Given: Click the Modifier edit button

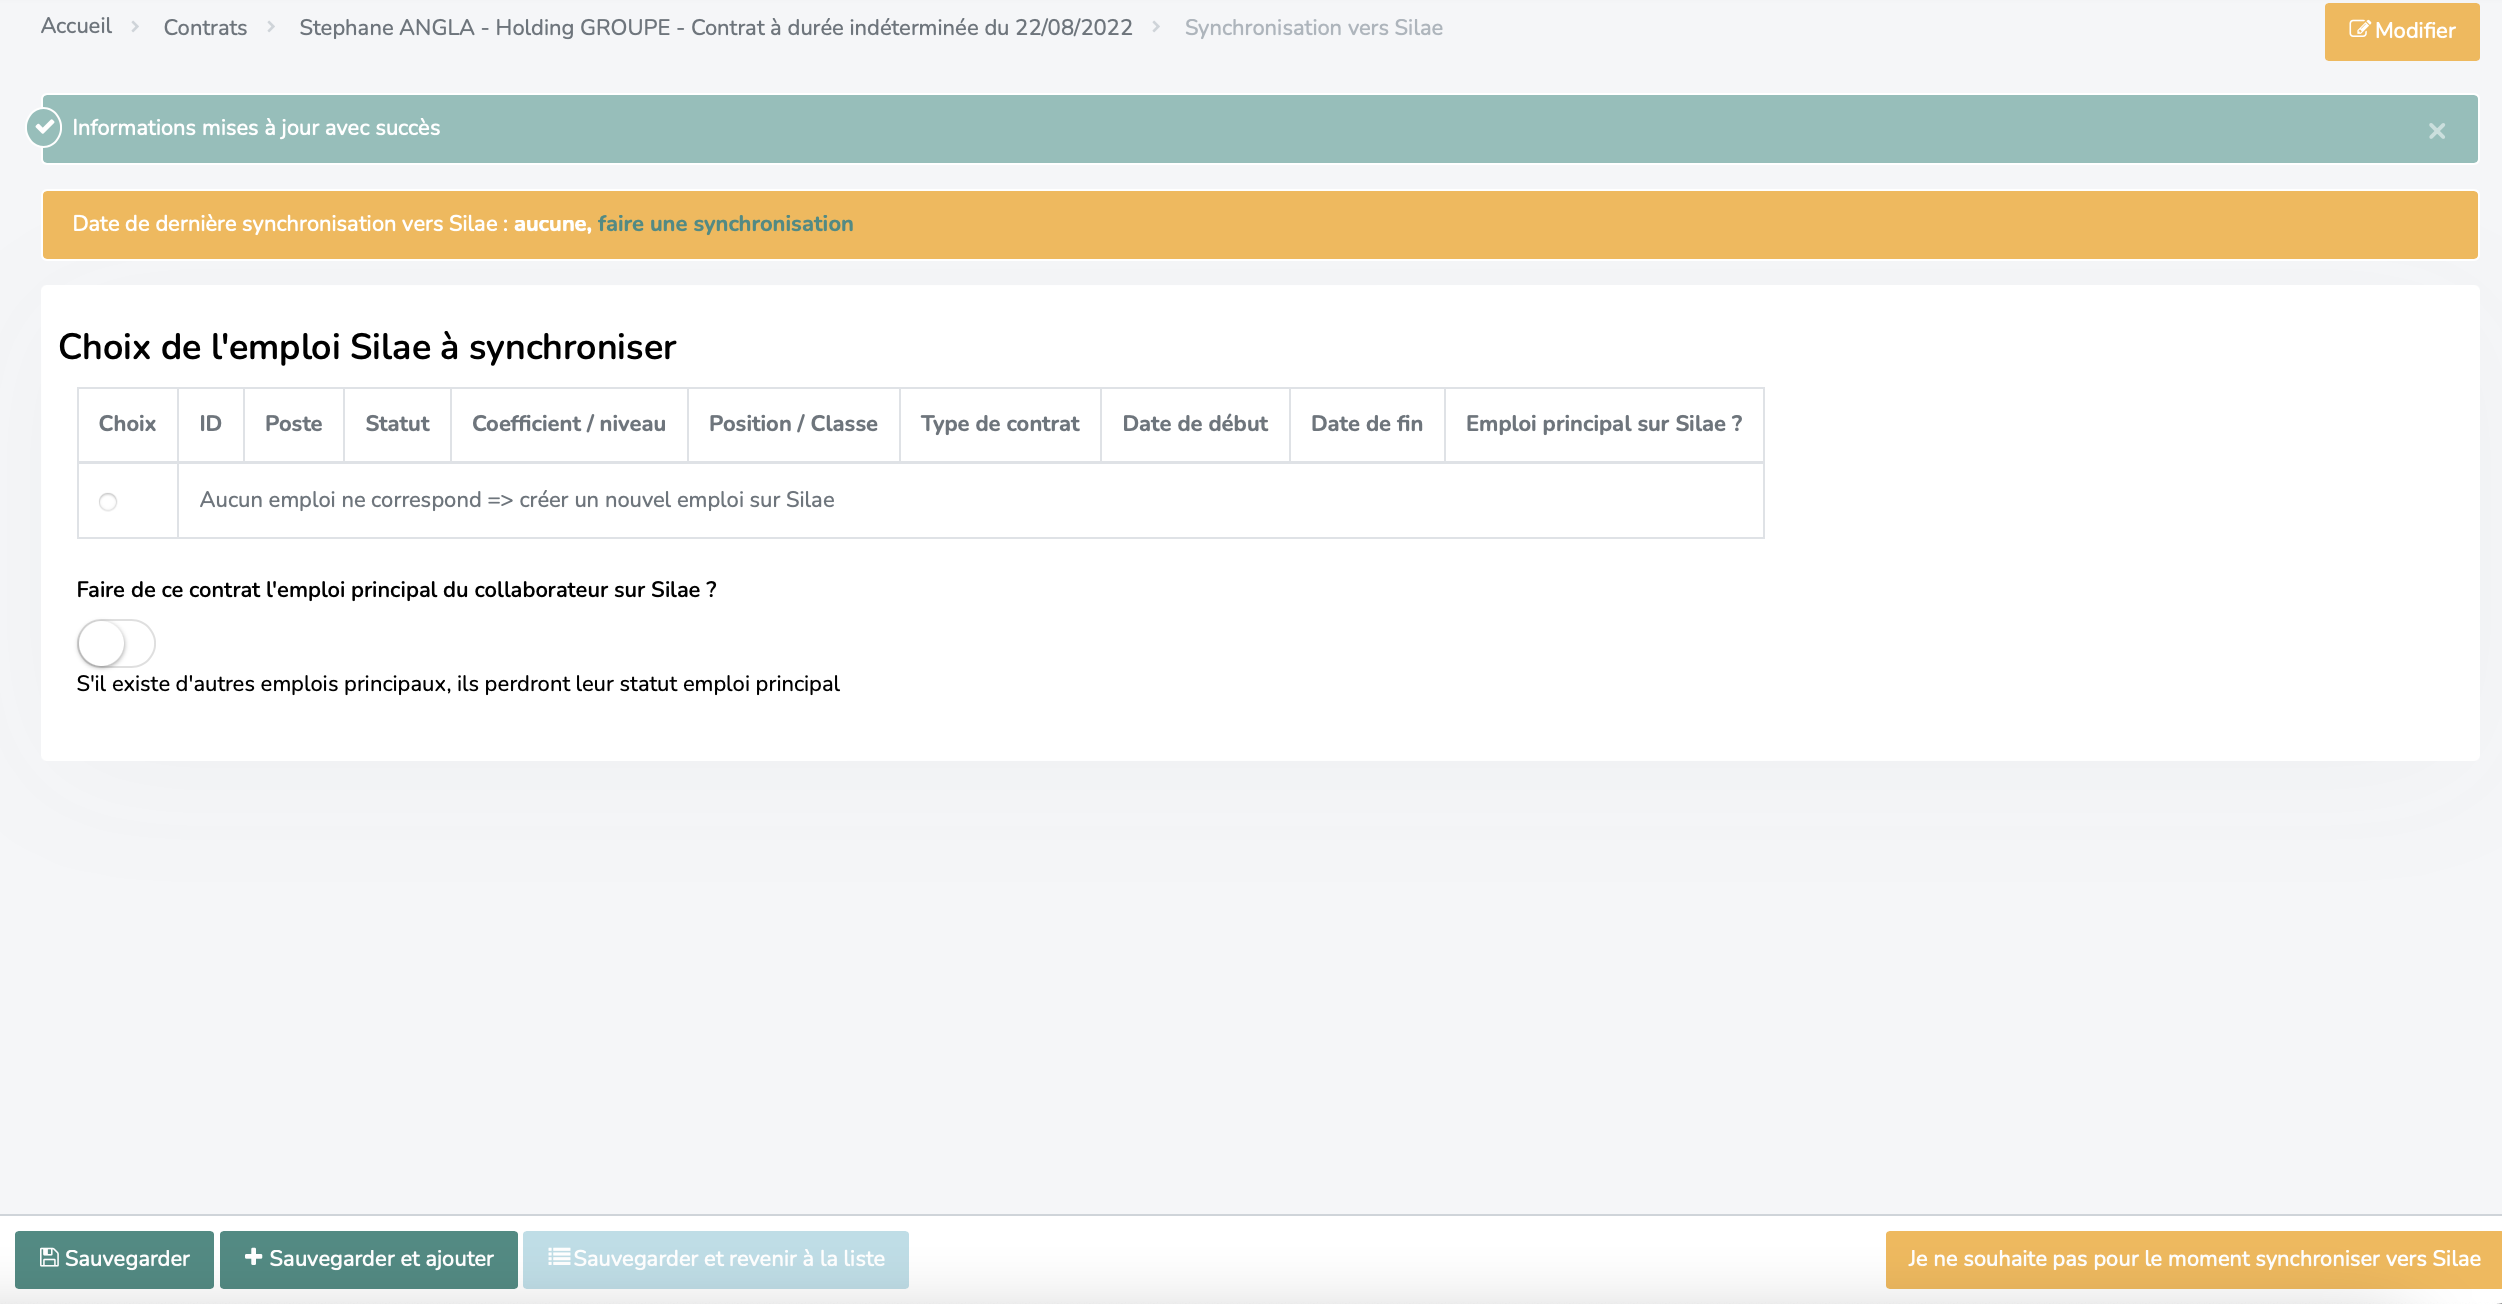Looking at the screenshot, I should [x=2401, y=31].
